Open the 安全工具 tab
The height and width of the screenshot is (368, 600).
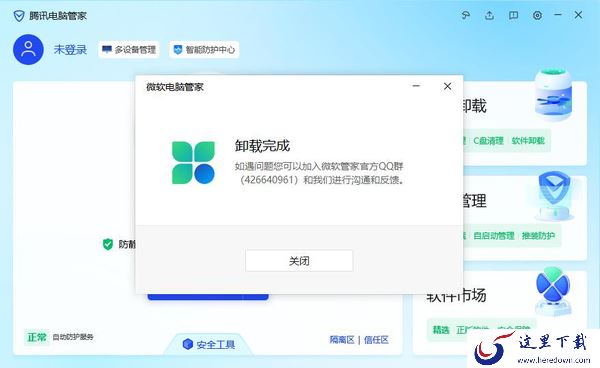209,344
